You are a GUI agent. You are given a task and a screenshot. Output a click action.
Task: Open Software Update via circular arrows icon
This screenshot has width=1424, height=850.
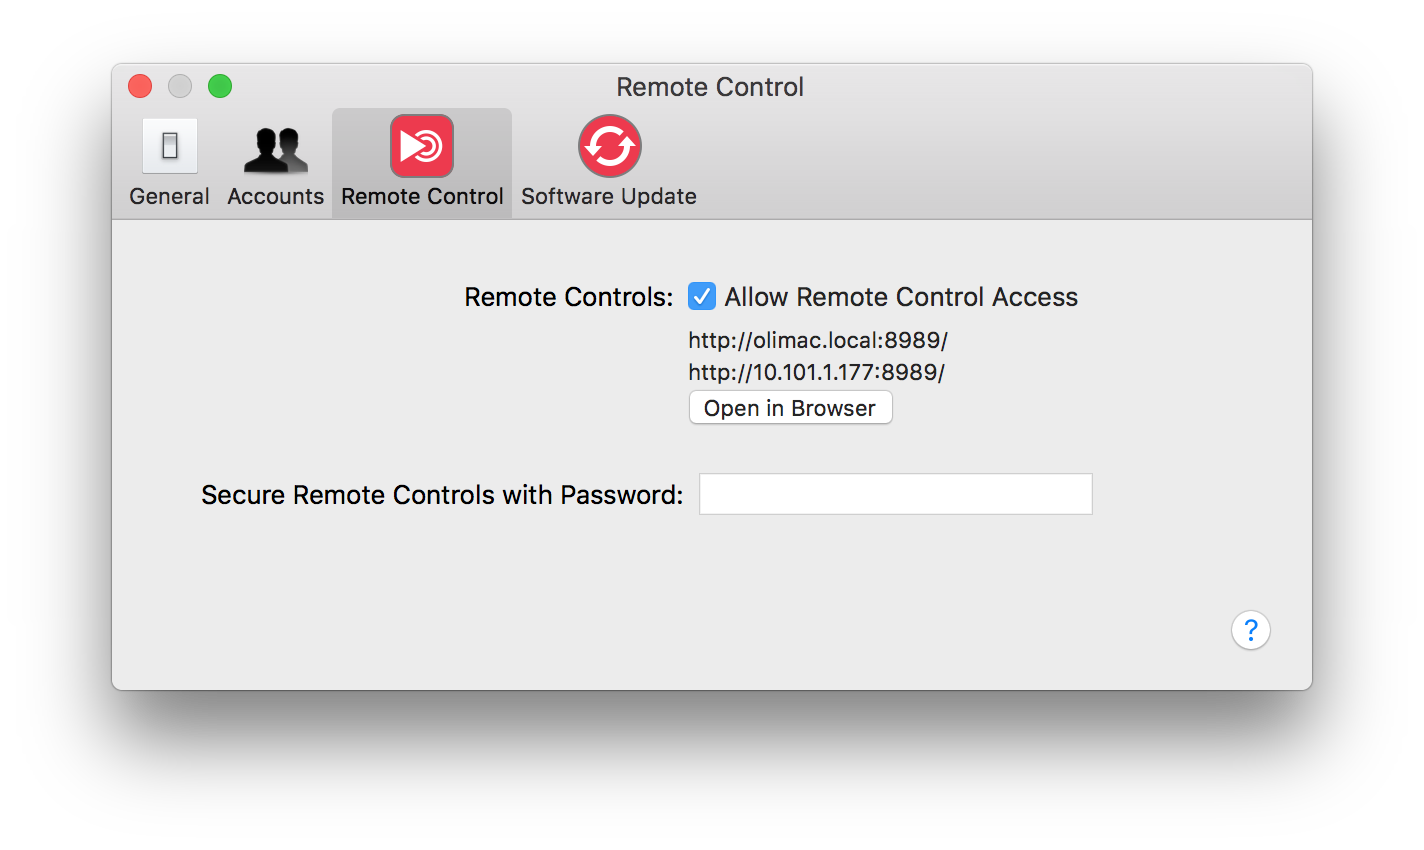pyautogui.click(x=609, y=146)
